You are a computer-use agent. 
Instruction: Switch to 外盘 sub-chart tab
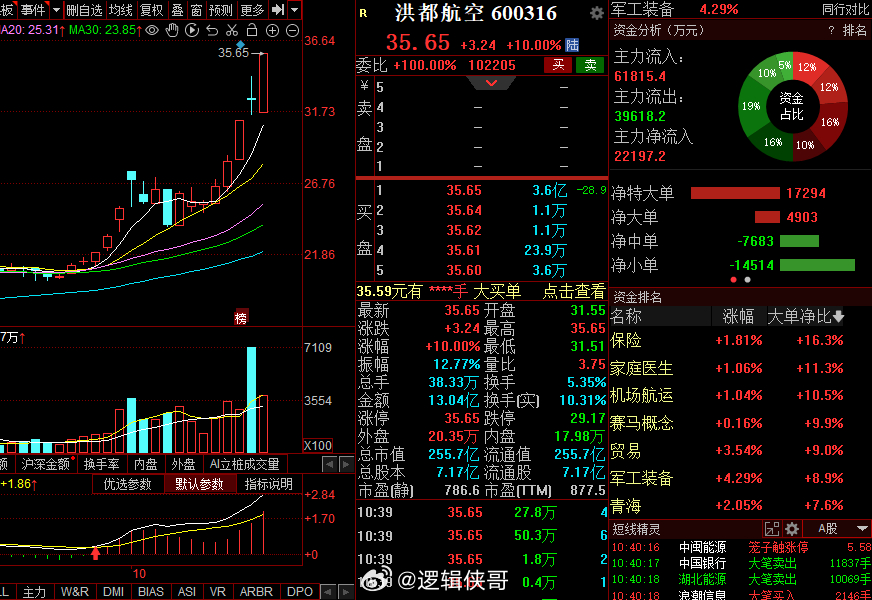coord(183,464)
